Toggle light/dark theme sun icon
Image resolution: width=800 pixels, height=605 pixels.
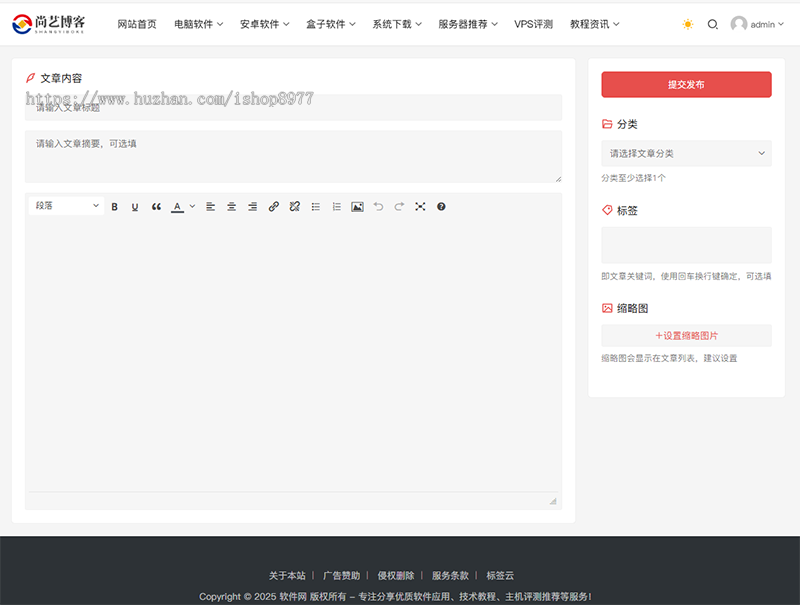click(x=688, y=24)
